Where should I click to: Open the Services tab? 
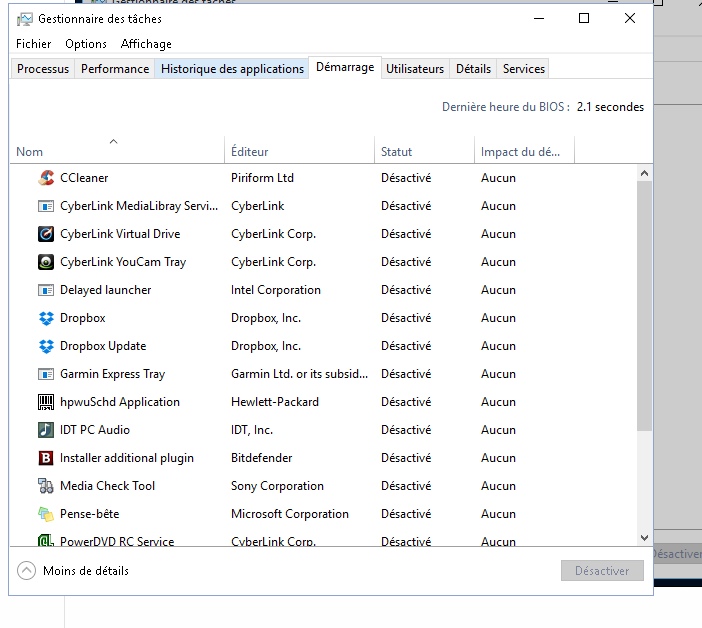524,69
